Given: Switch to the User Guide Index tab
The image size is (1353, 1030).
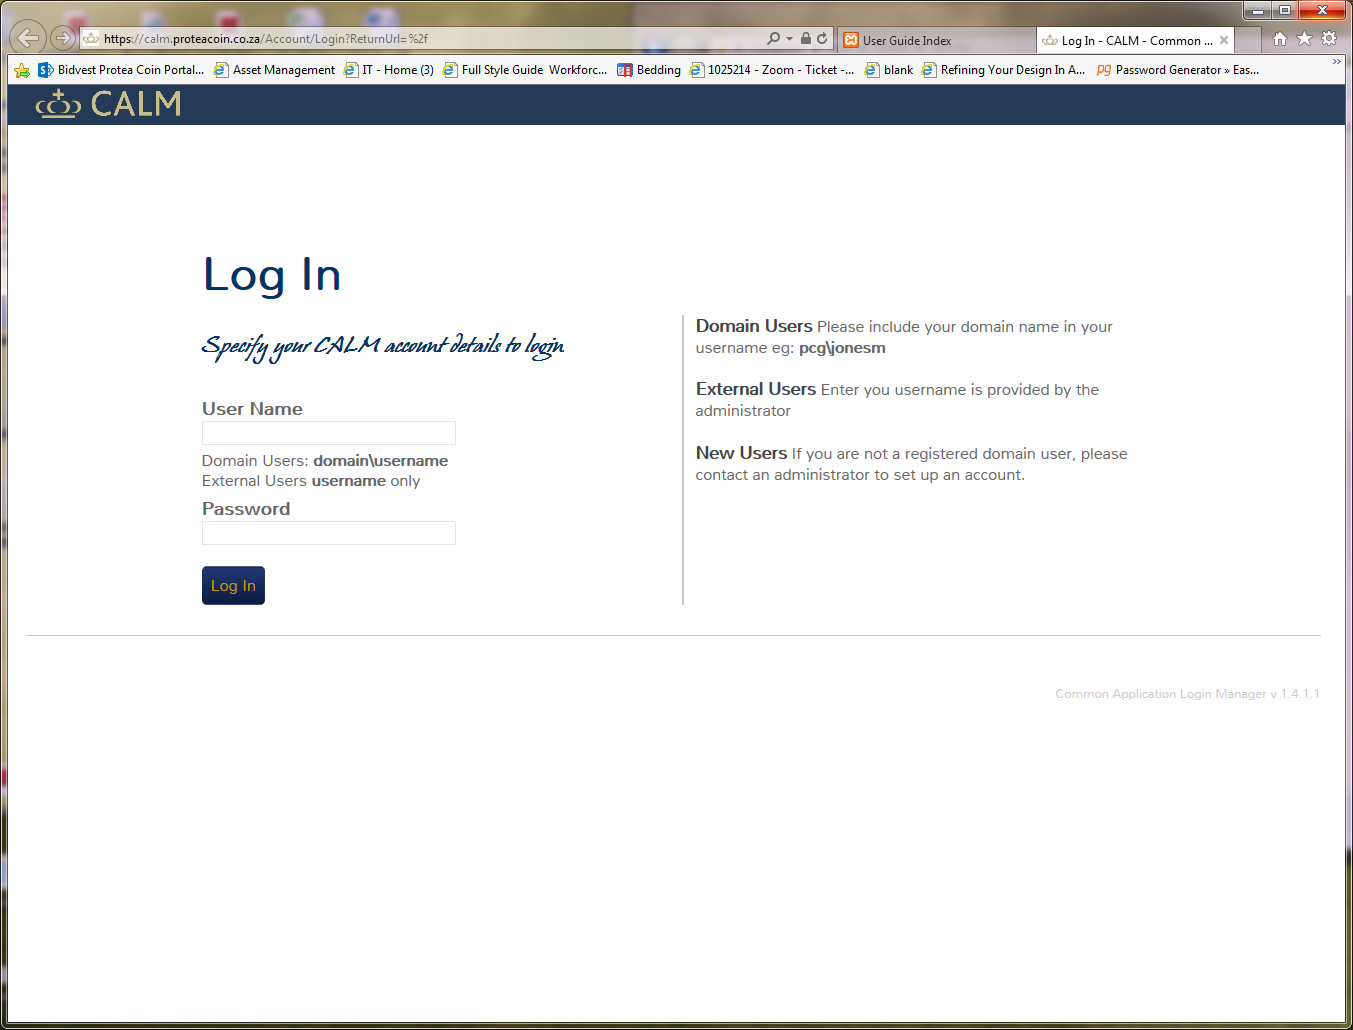Looking at the screenshot, I should [x=936, y=40].
